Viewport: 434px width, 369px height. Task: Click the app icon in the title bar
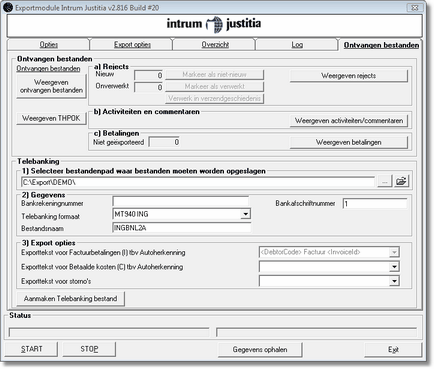(8, 7)
